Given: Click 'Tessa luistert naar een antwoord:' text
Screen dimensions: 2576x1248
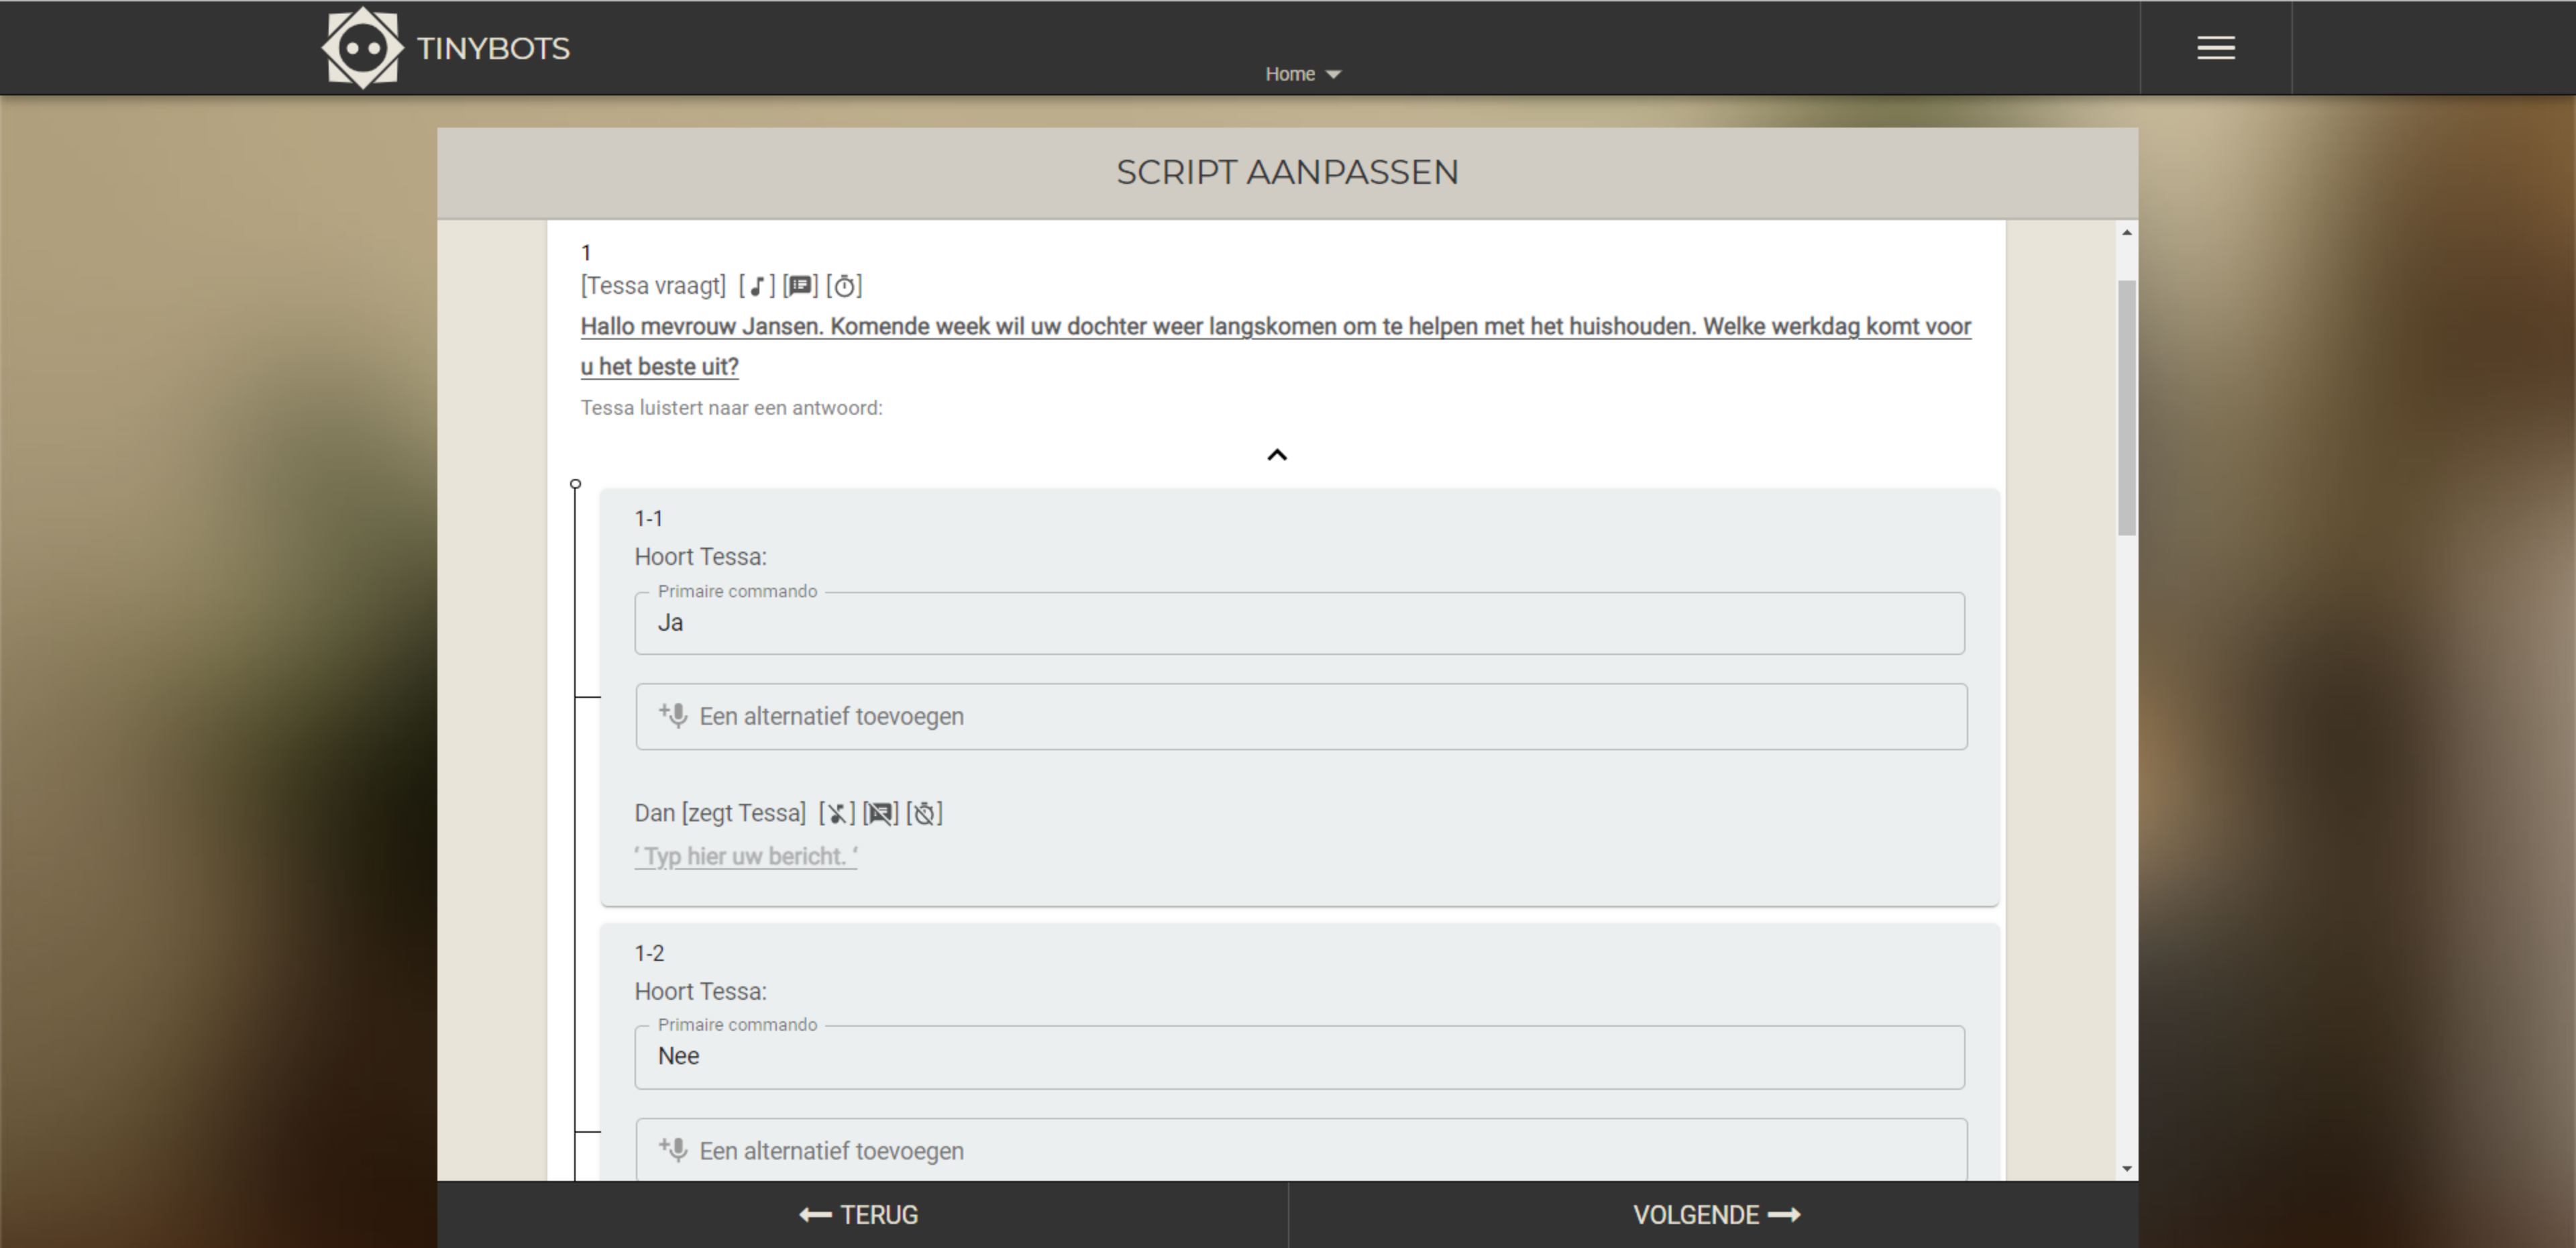Looking at the screenshot, I should [732, 408].
